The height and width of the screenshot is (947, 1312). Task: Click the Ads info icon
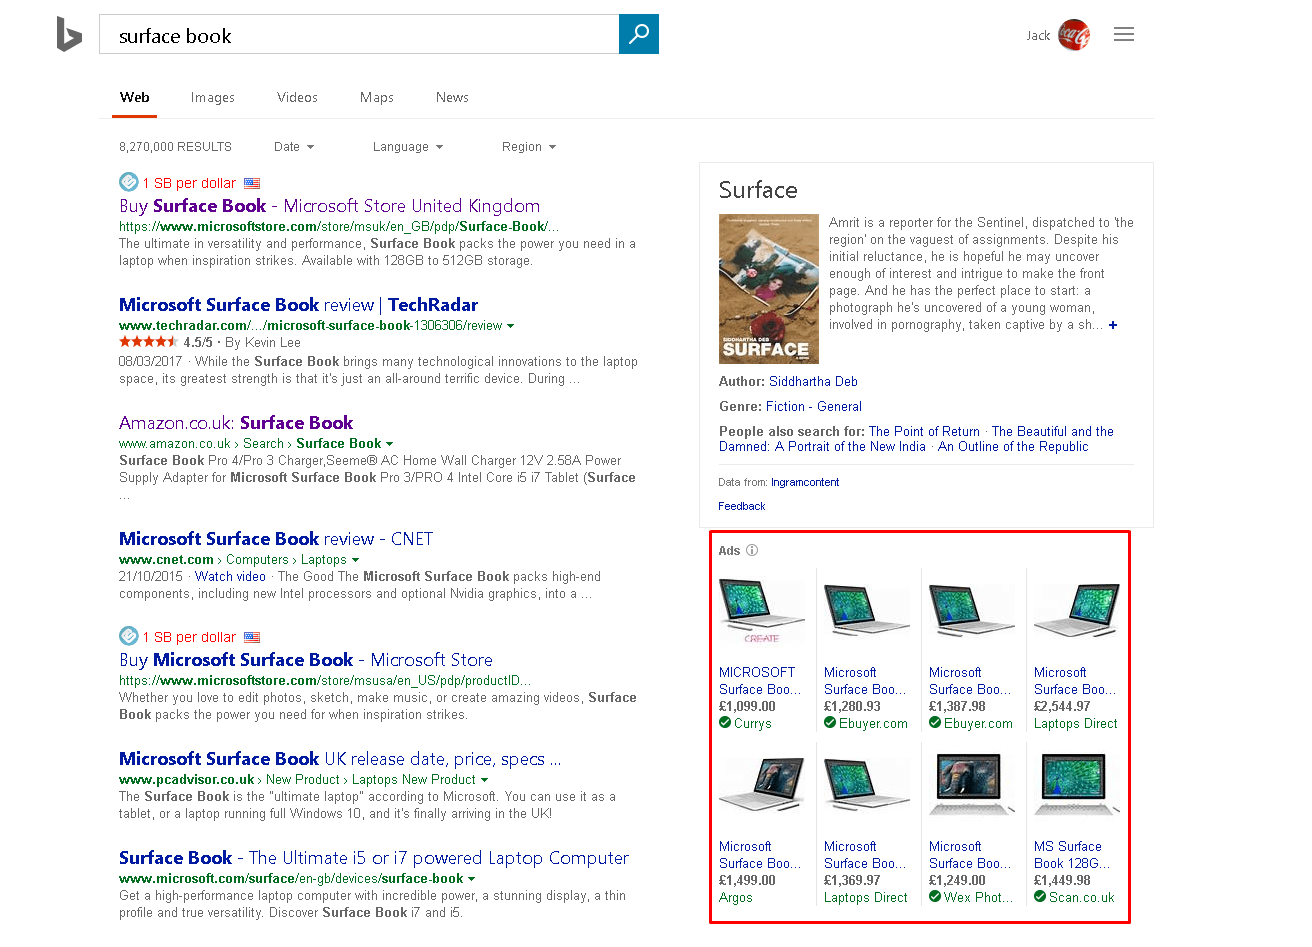(x=752, y=550)
